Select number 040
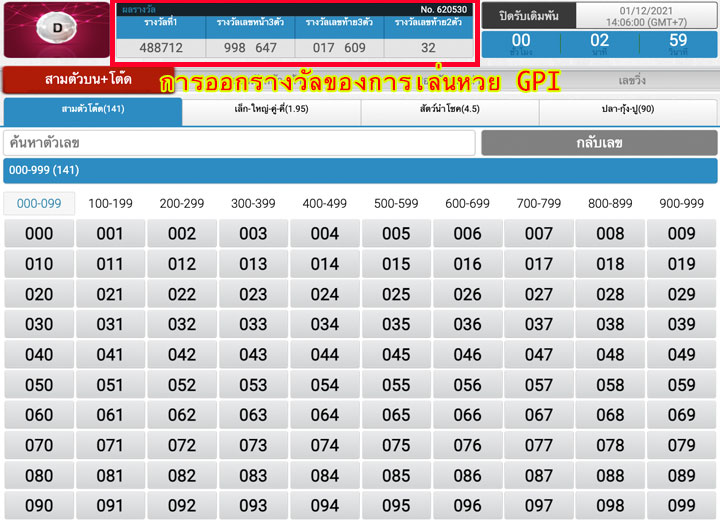This screenshot has width=720, height=523. [39, 355]
